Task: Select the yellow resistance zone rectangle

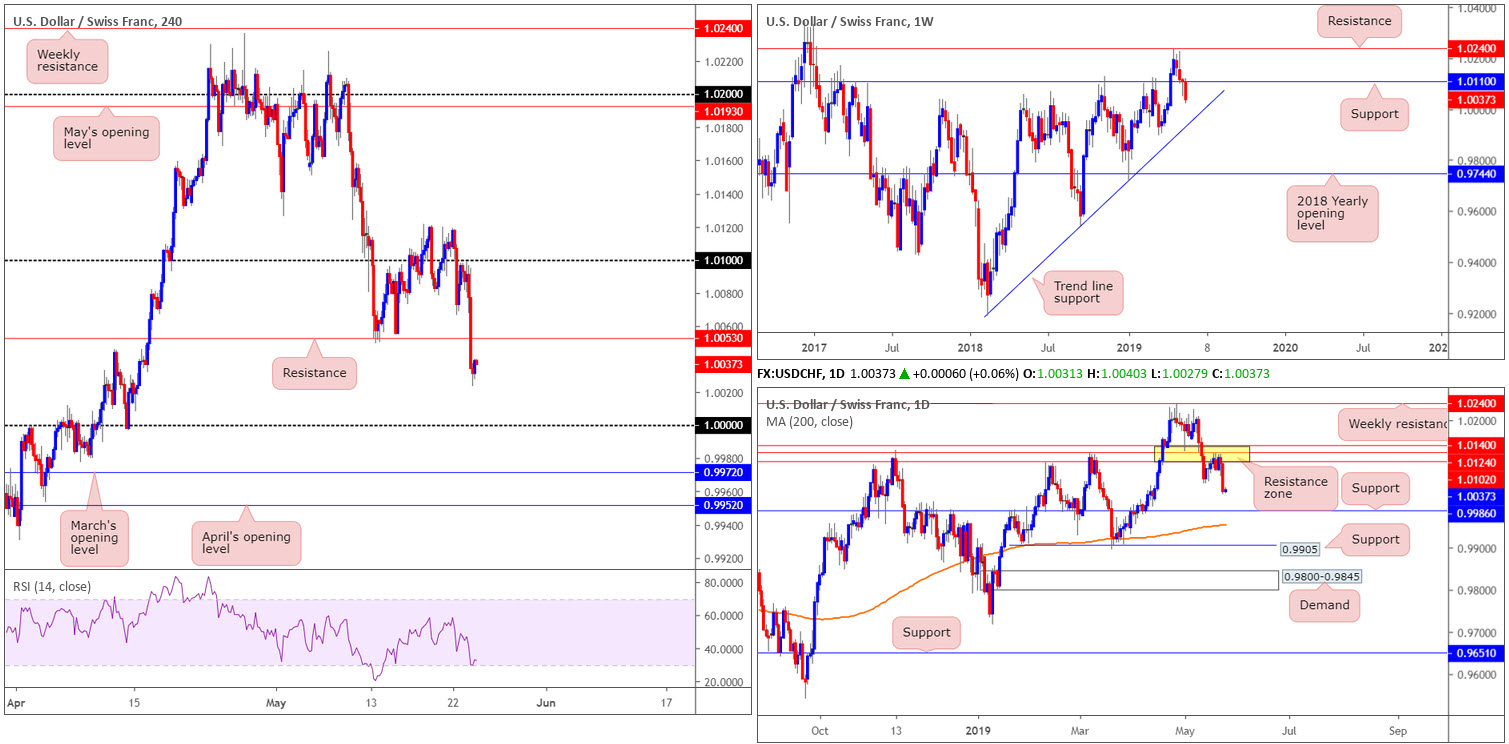Action: tap(1202, 454)
